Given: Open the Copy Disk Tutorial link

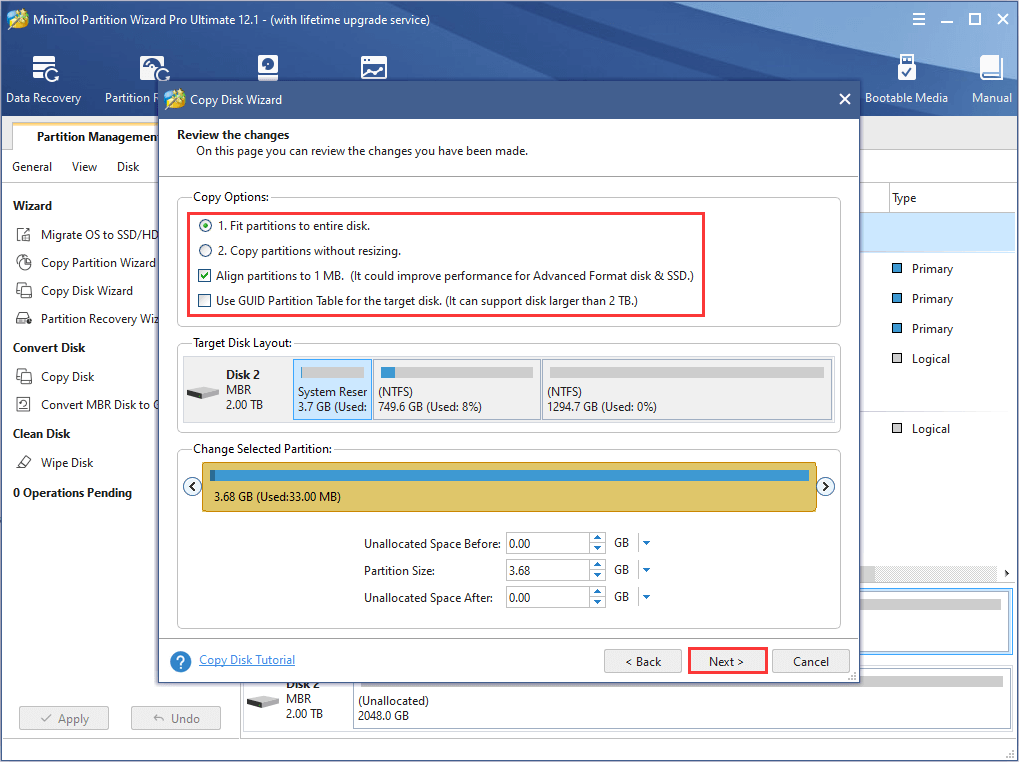Looking at the screenshot, I should pyautogui.click(x=247, y=660).
